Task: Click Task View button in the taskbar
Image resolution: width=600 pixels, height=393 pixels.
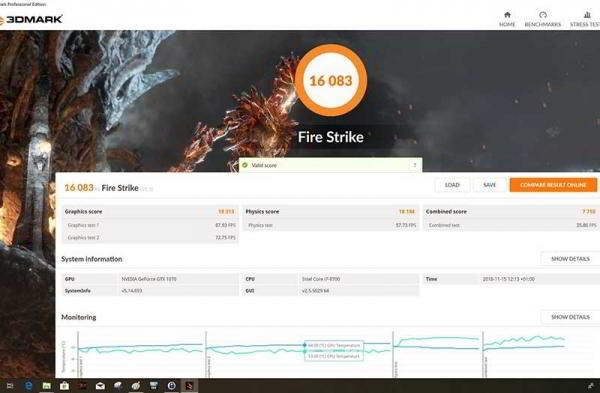Action: [x=10, y=386]
